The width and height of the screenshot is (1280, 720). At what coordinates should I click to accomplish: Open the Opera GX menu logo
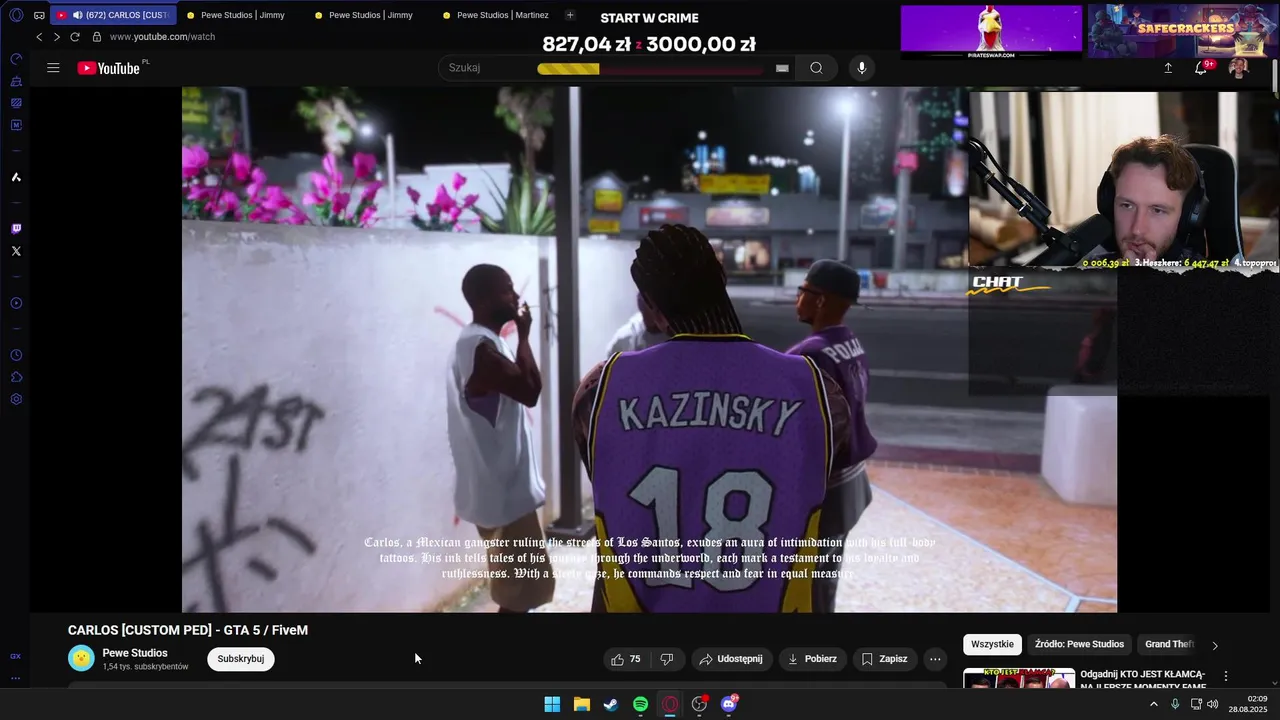(x=16, y=15)
